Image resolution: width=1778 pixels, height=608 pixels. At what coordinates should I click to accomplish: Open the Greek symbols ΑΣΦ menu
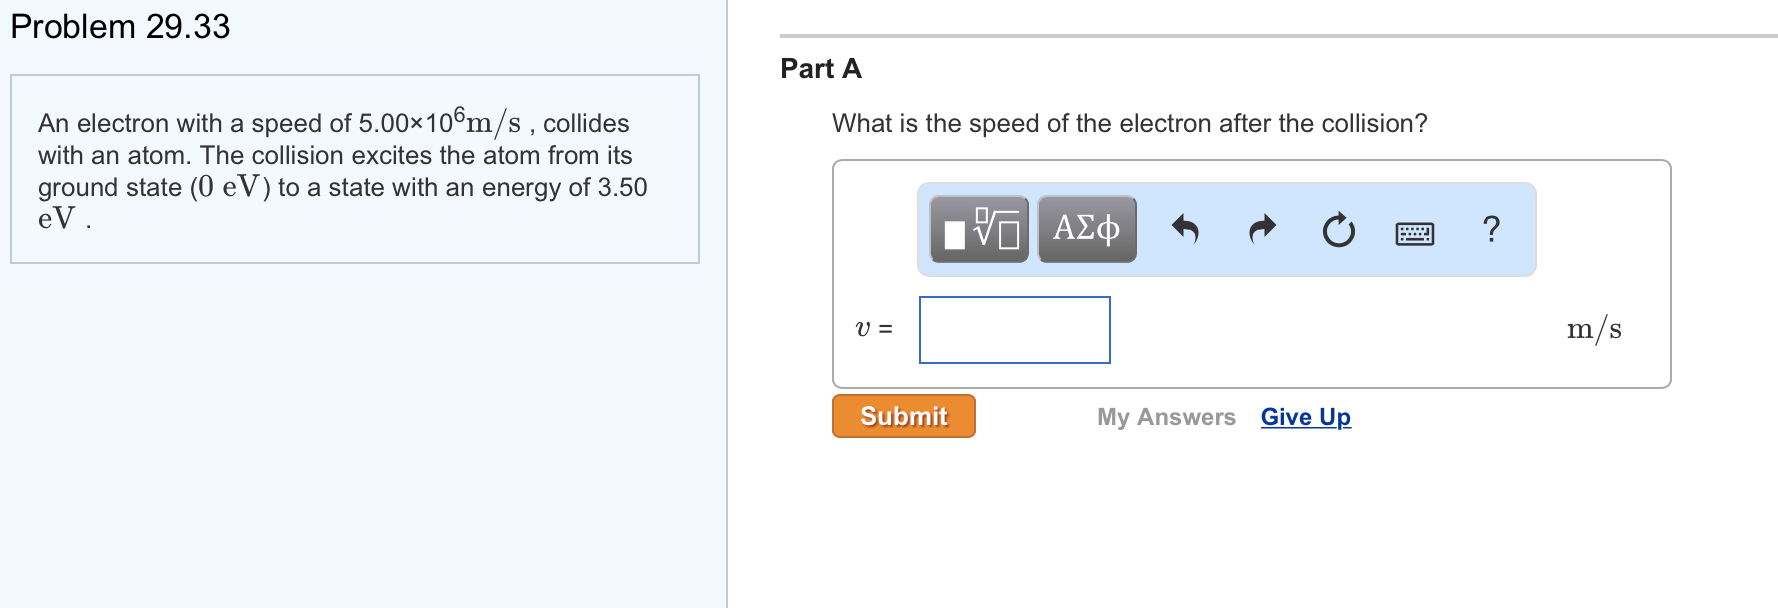[x=1087, y=229]
